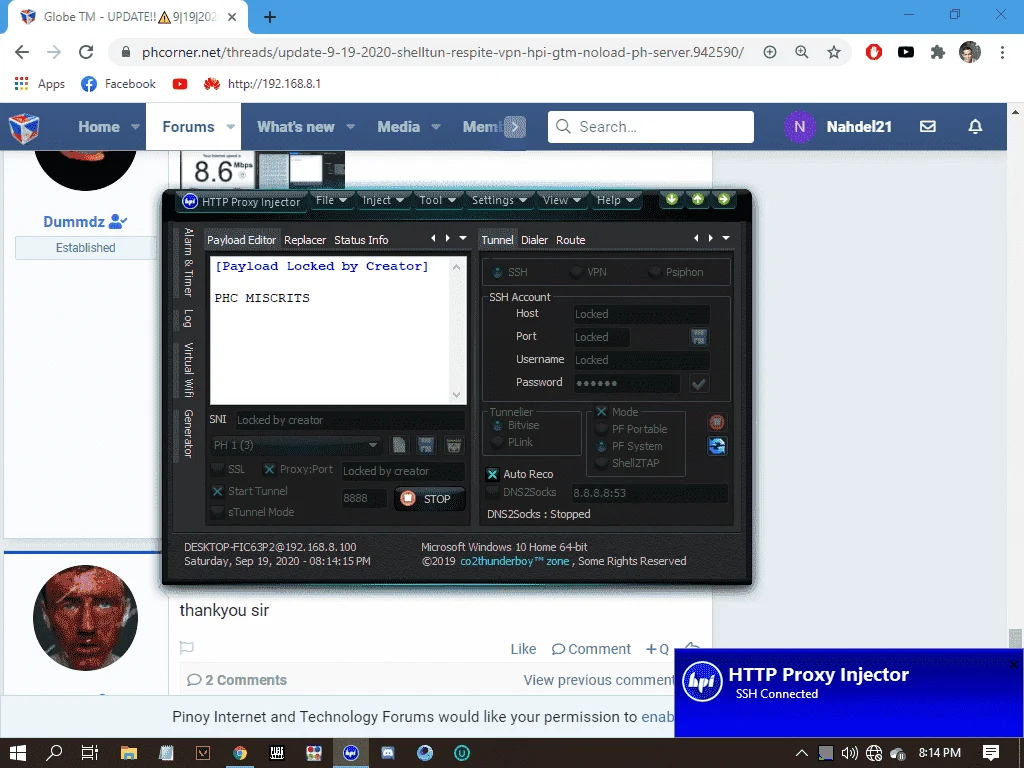Screen dimensions: 1024x768
Task: Open the Inject menu dropdown
Action: tap(383, 200)
